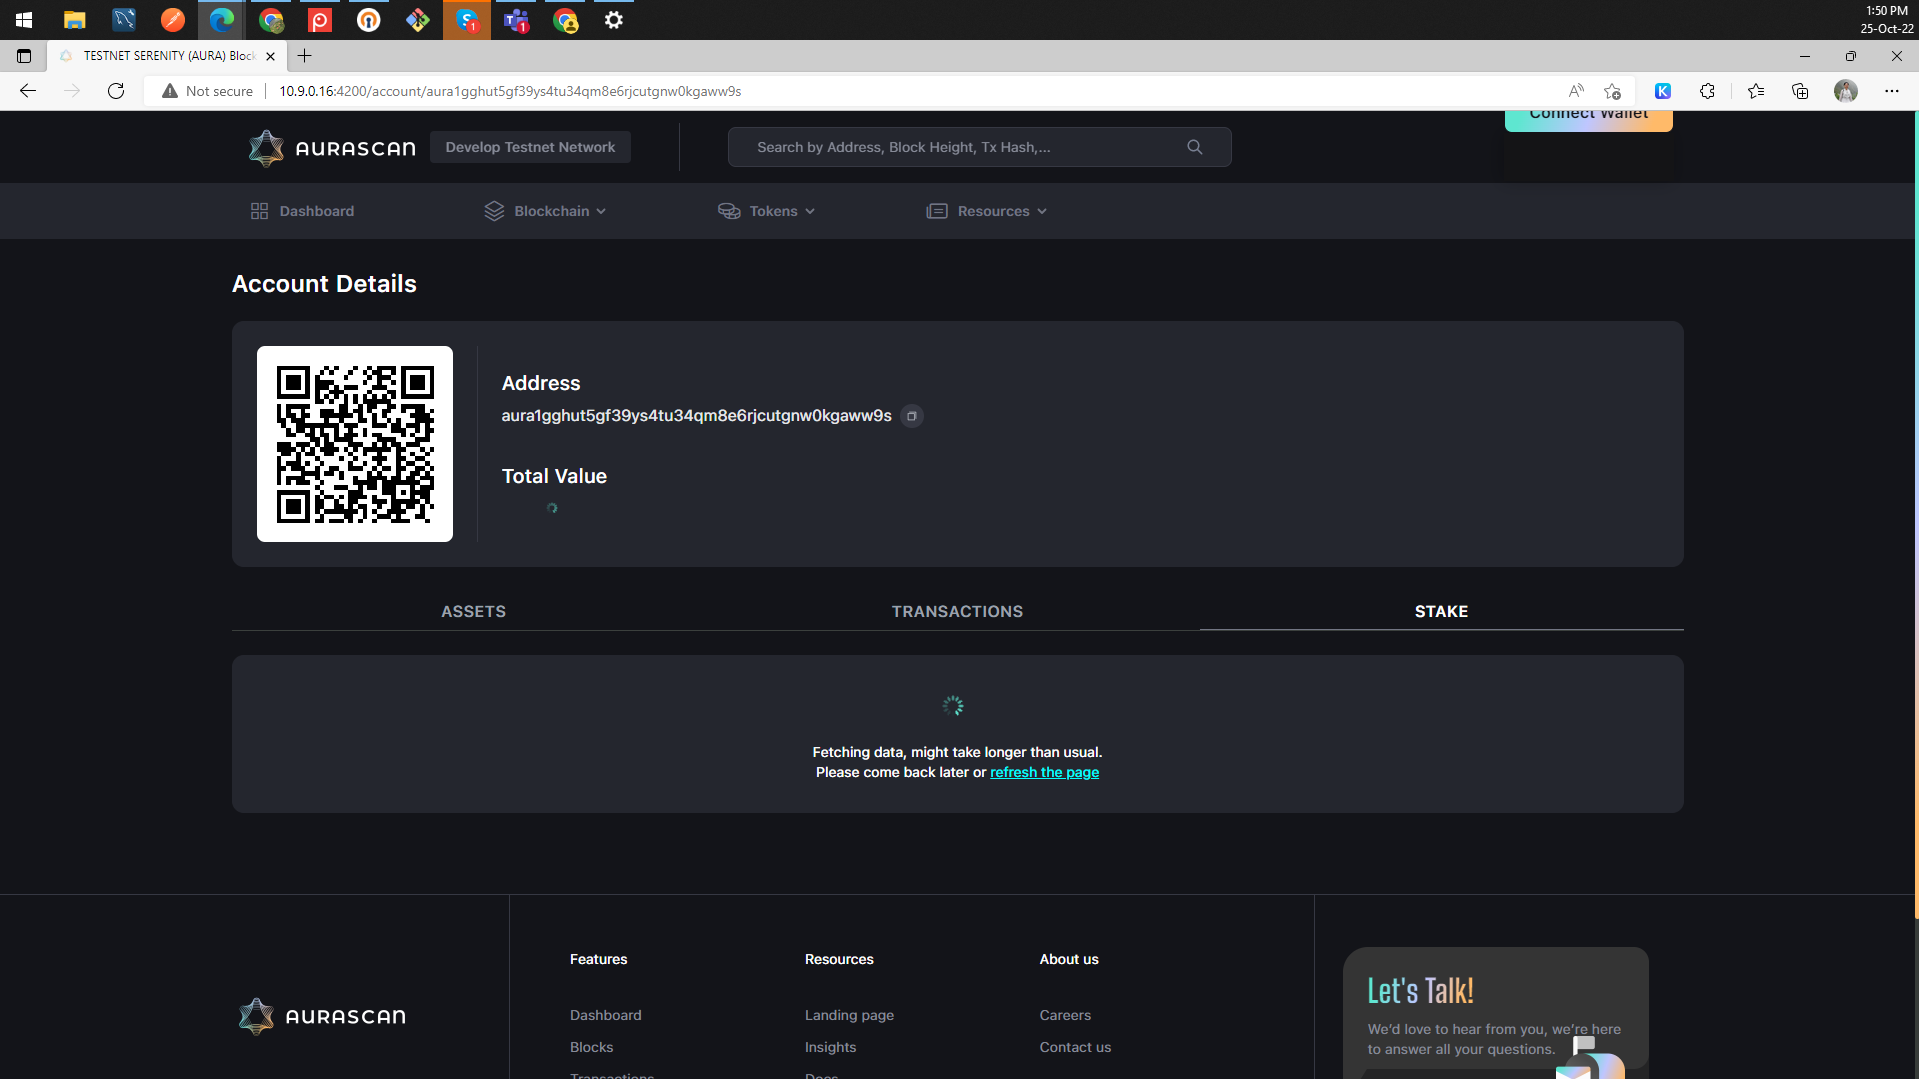Open the browser profile avatar

tap(1845, 91)
